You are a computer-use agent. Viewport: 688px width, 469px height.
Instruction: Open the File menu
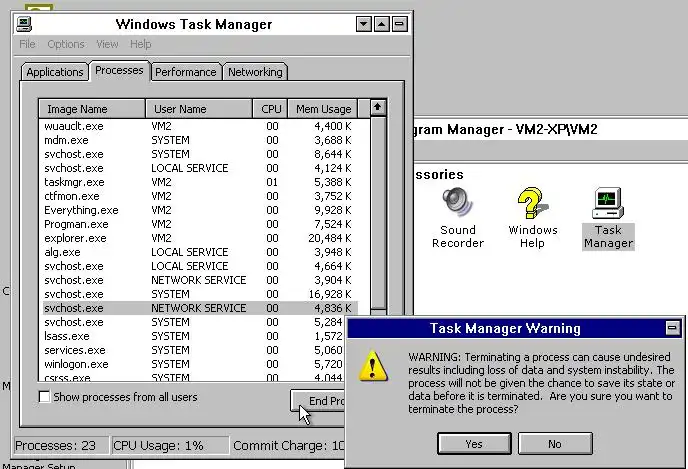click(x=27, y=44)
